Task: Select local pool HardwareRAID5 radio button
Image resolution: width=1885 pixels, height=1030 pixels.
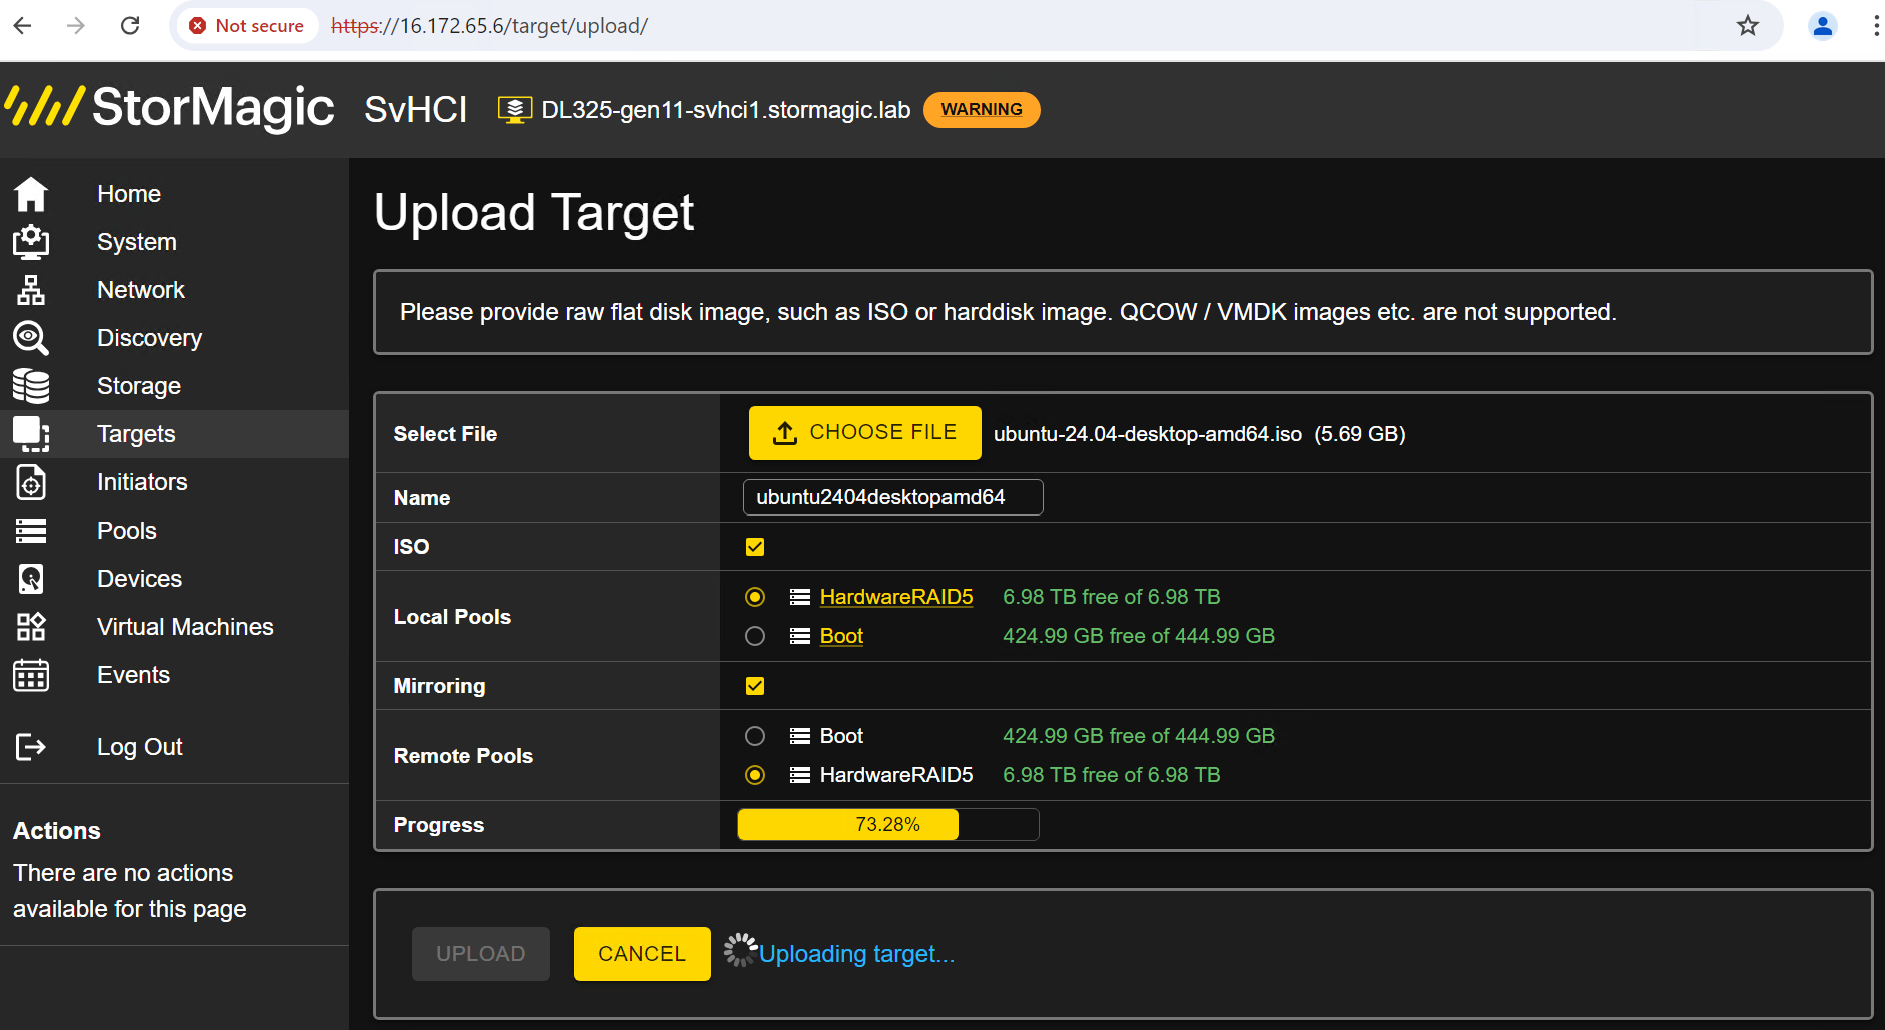Action: click(x=755, y=597)
